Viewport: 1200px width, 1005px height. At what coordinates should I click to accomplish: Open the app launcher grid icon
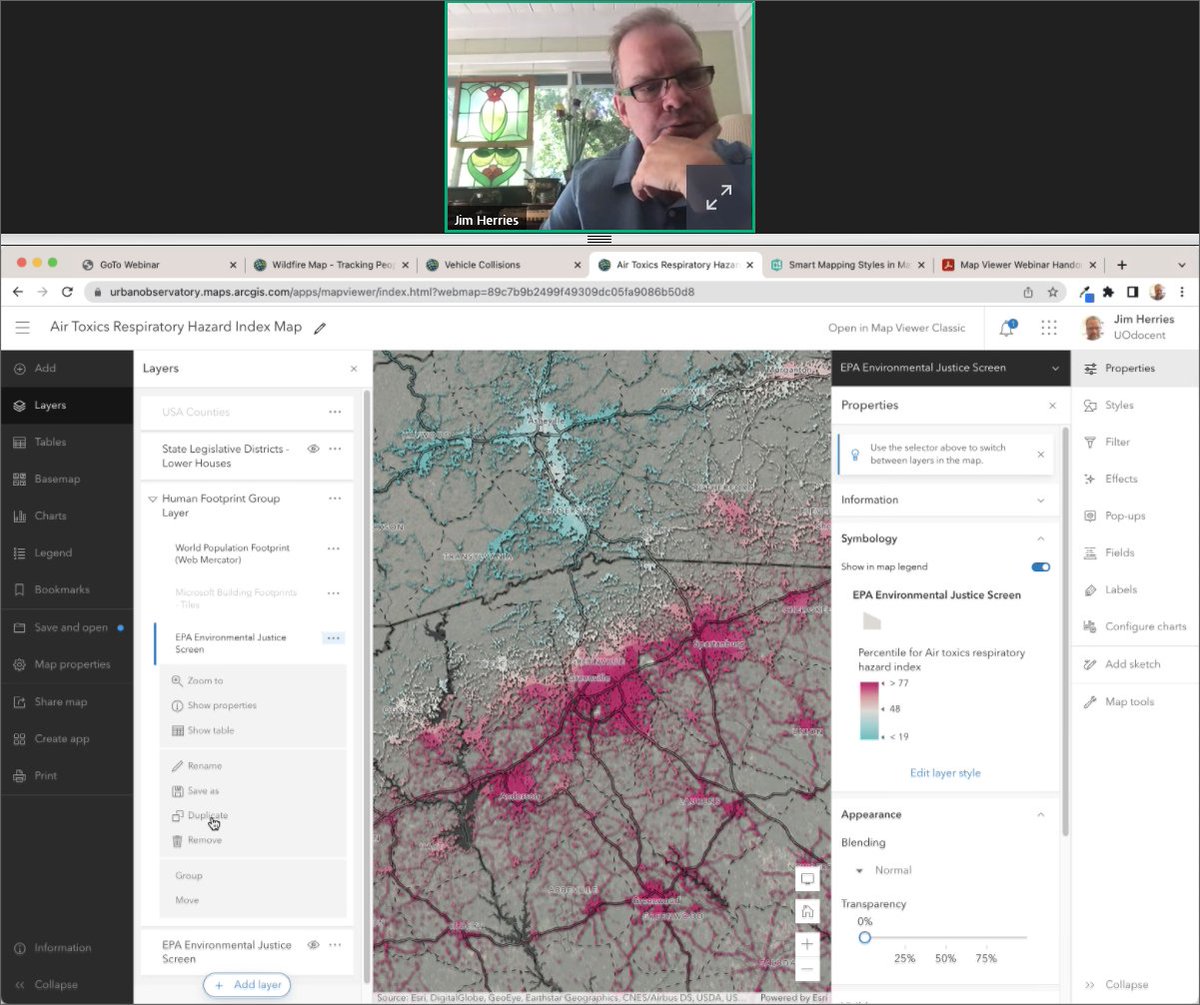pyautogui.click(x=1049, y=328)
